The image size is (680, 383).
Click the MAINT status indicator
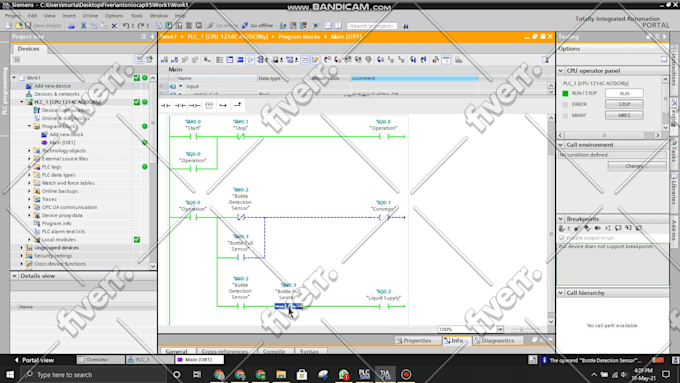(x=565, y=115)
